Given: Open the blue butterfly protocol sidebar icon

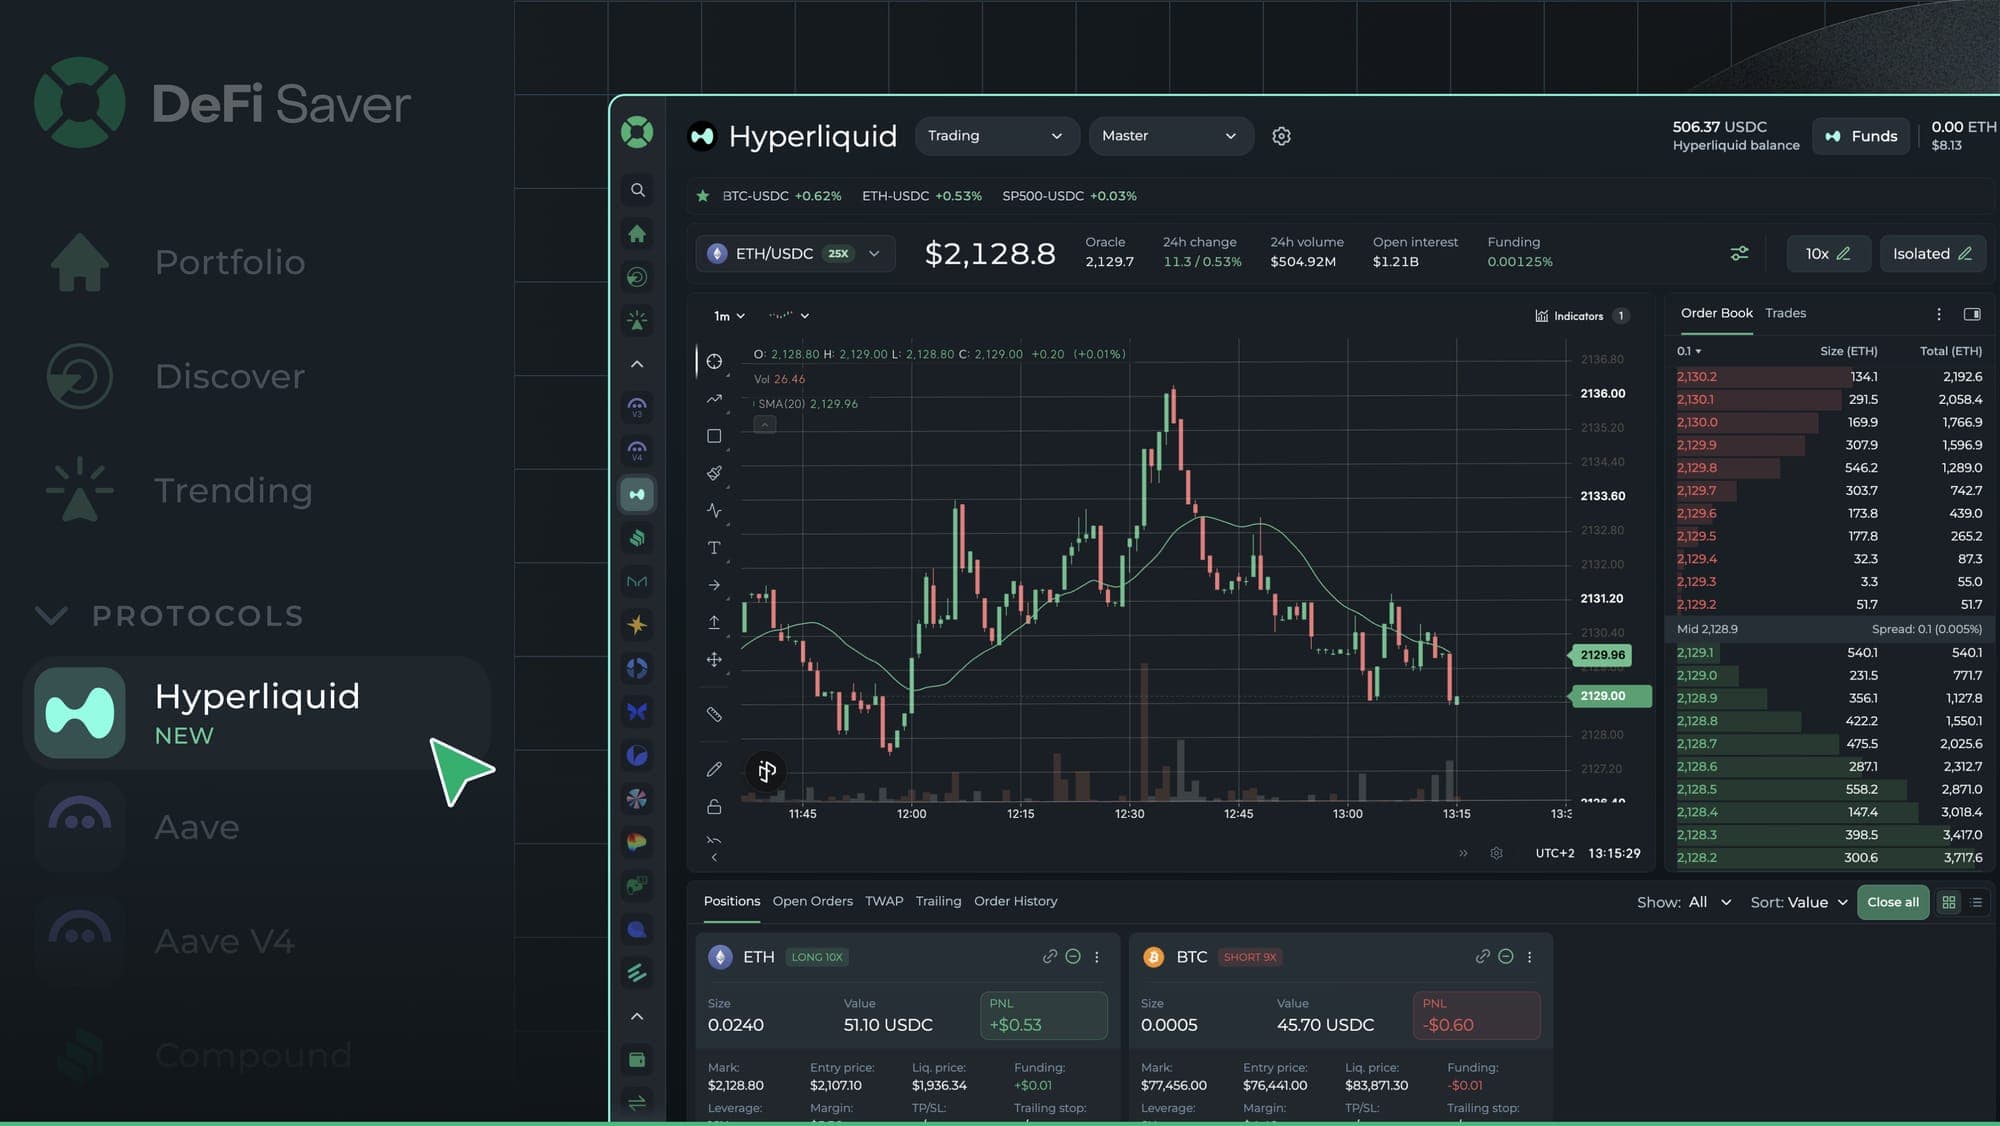Looking at the screenshot, I should [x=637, y=712].
